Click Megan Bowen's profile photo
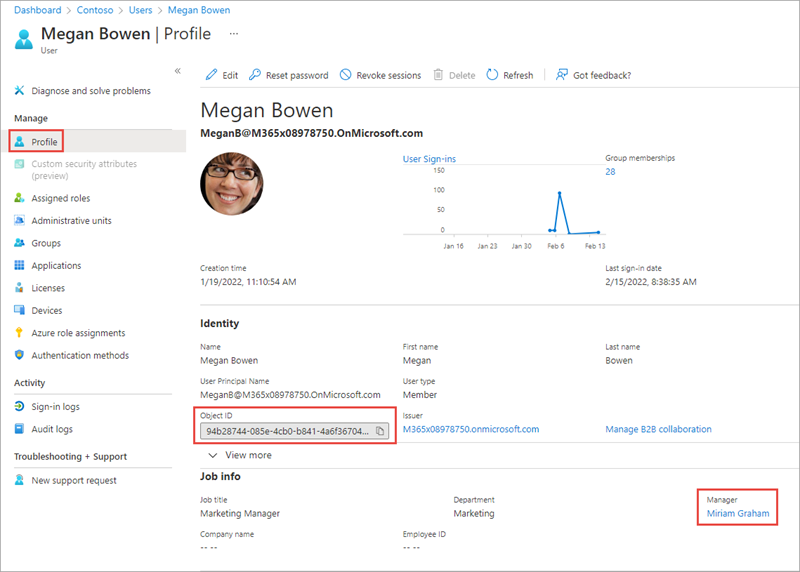 click(x=232, y=183)
